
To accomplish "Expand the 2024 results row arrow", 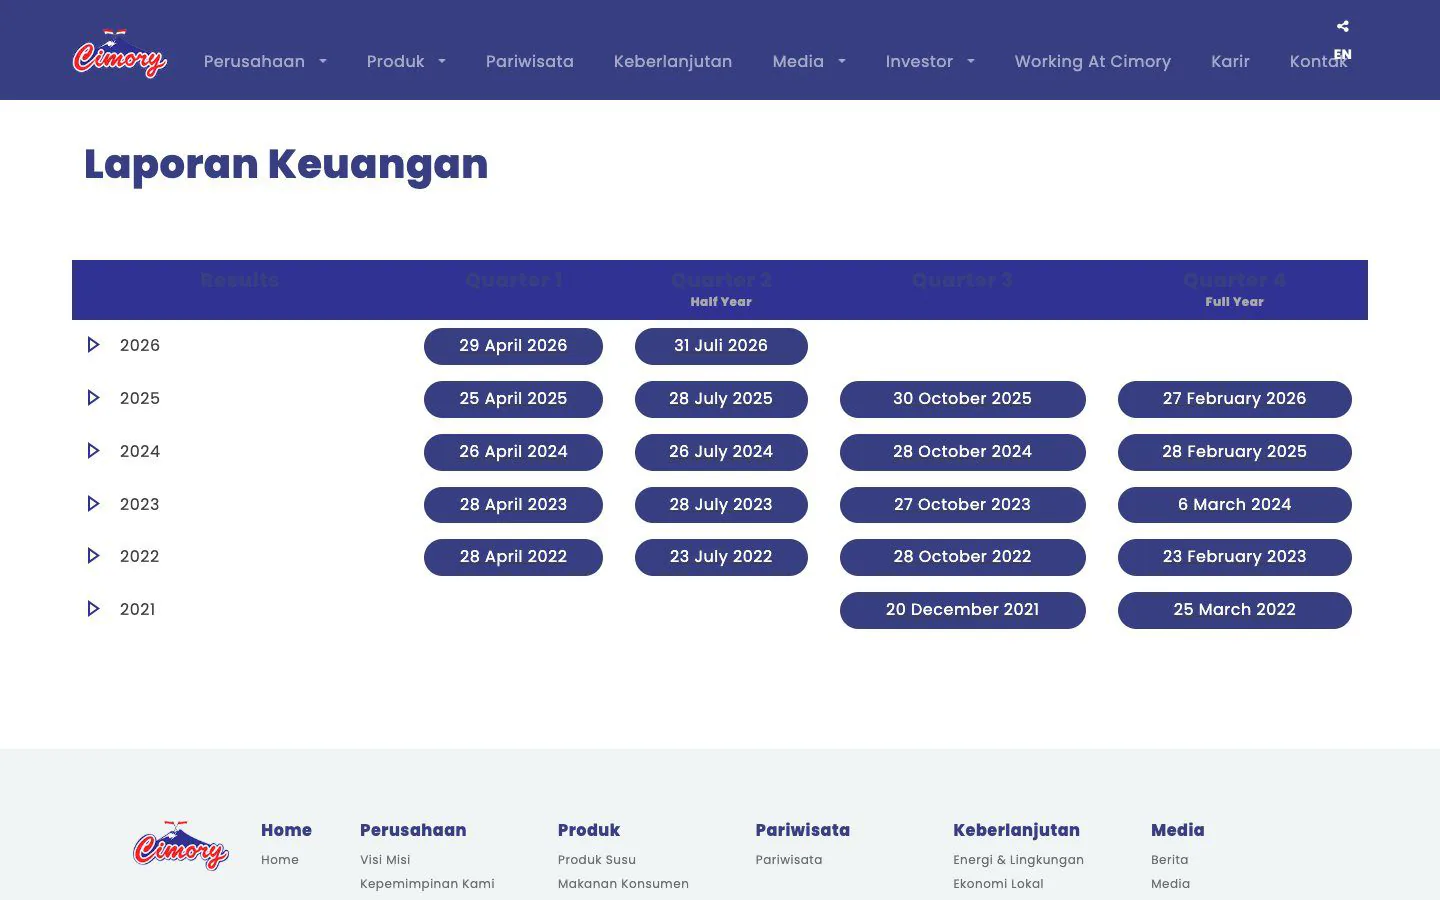I will coord(93,451).
